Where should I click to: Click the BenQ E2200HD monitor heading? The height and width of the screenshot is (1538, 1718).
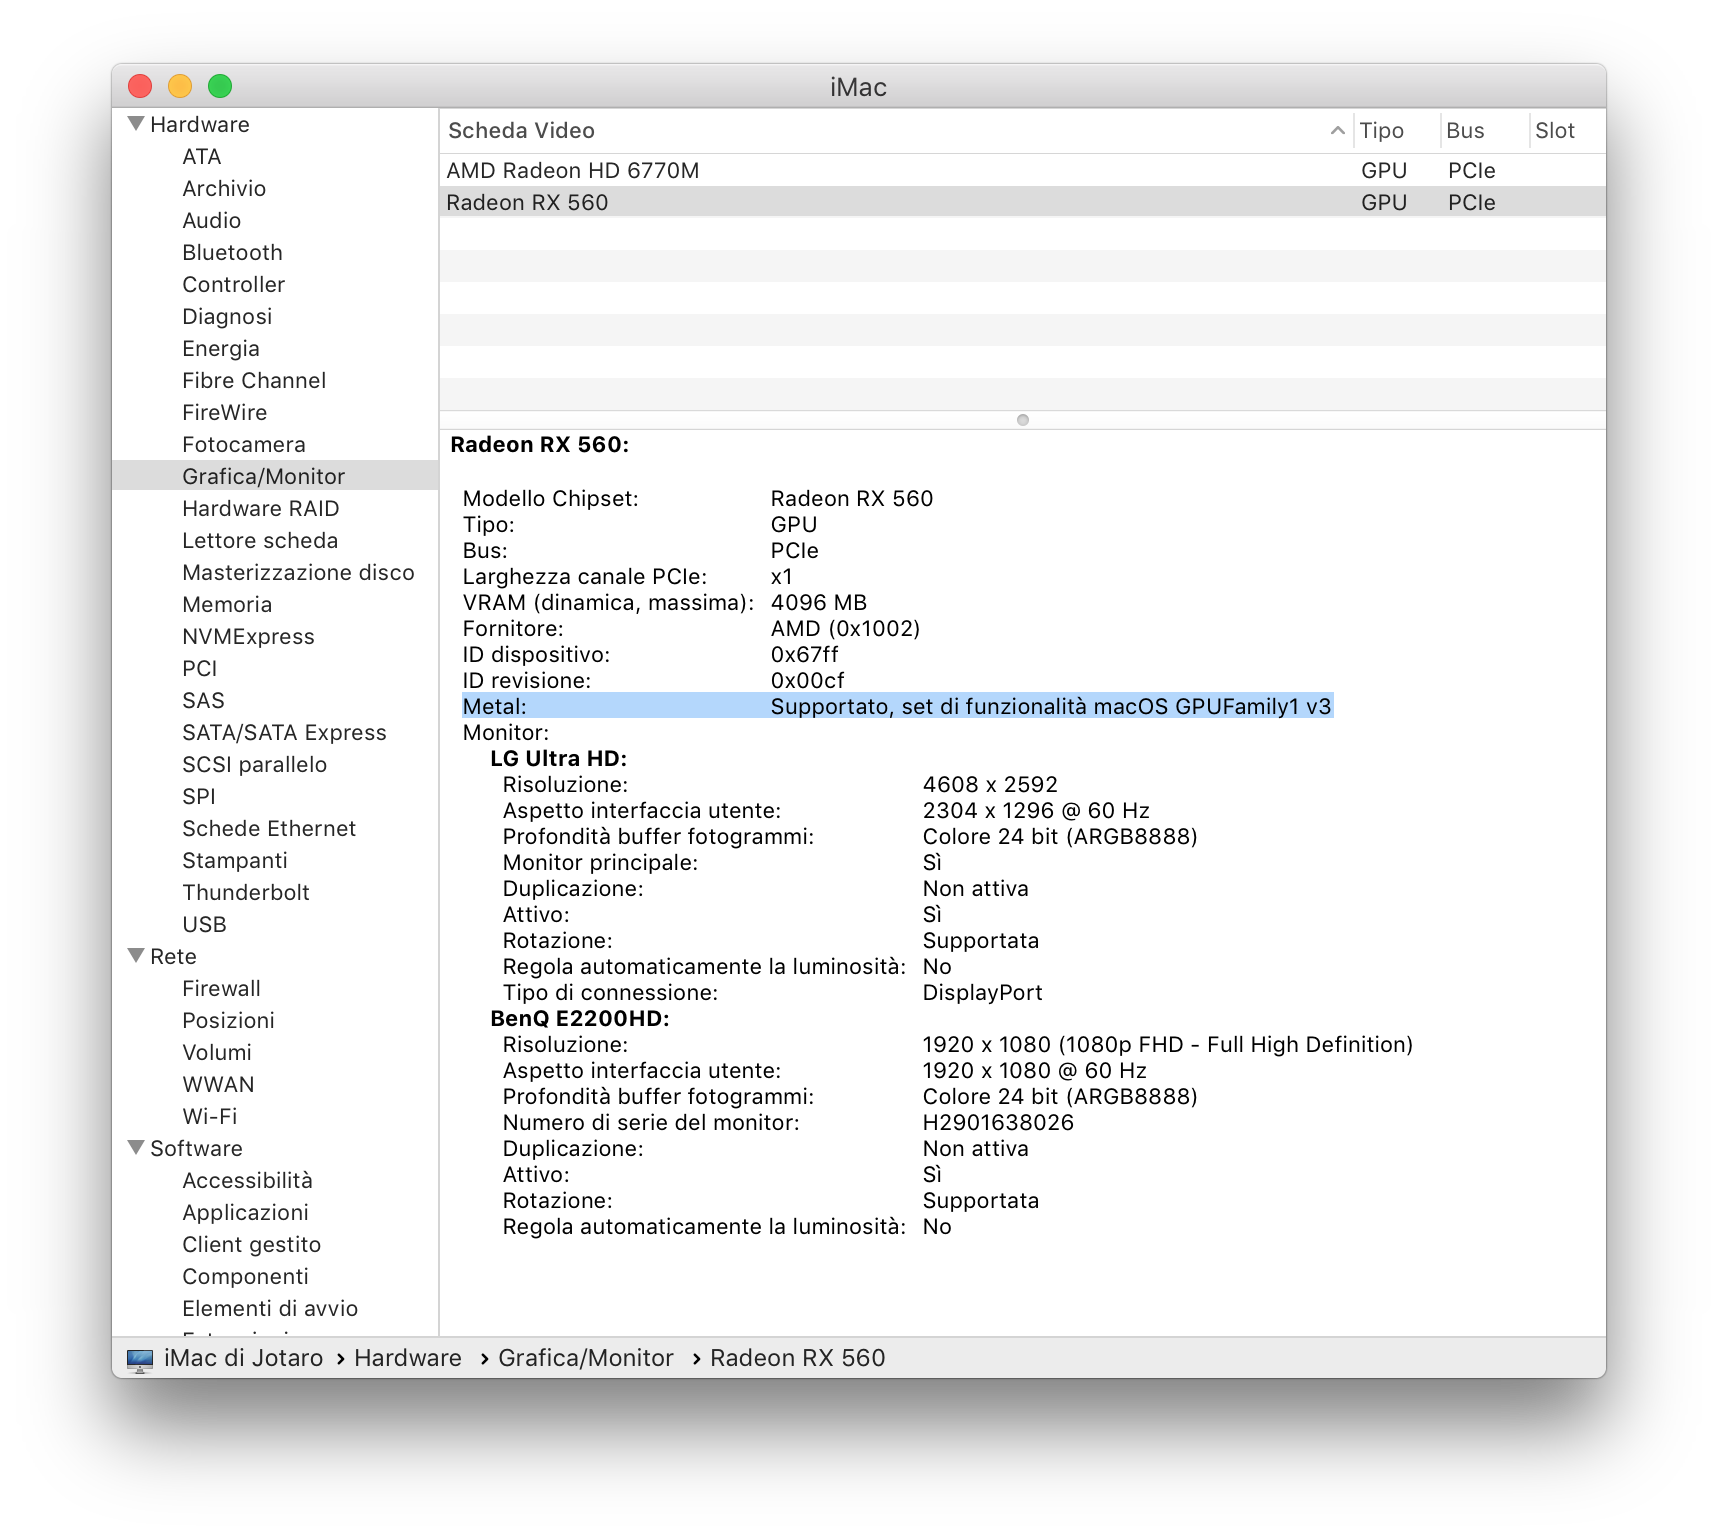(580, 1019)
